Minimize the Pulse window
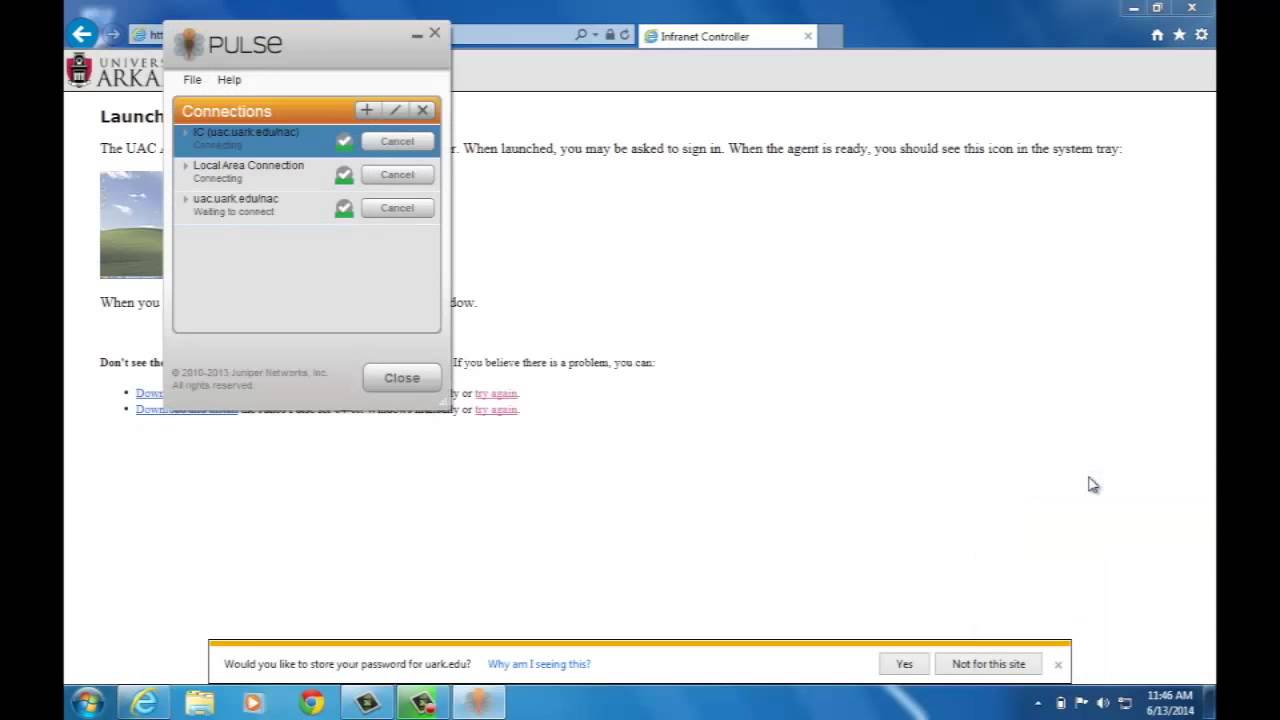The image size is (1280, 720). [x=417, y=35]
